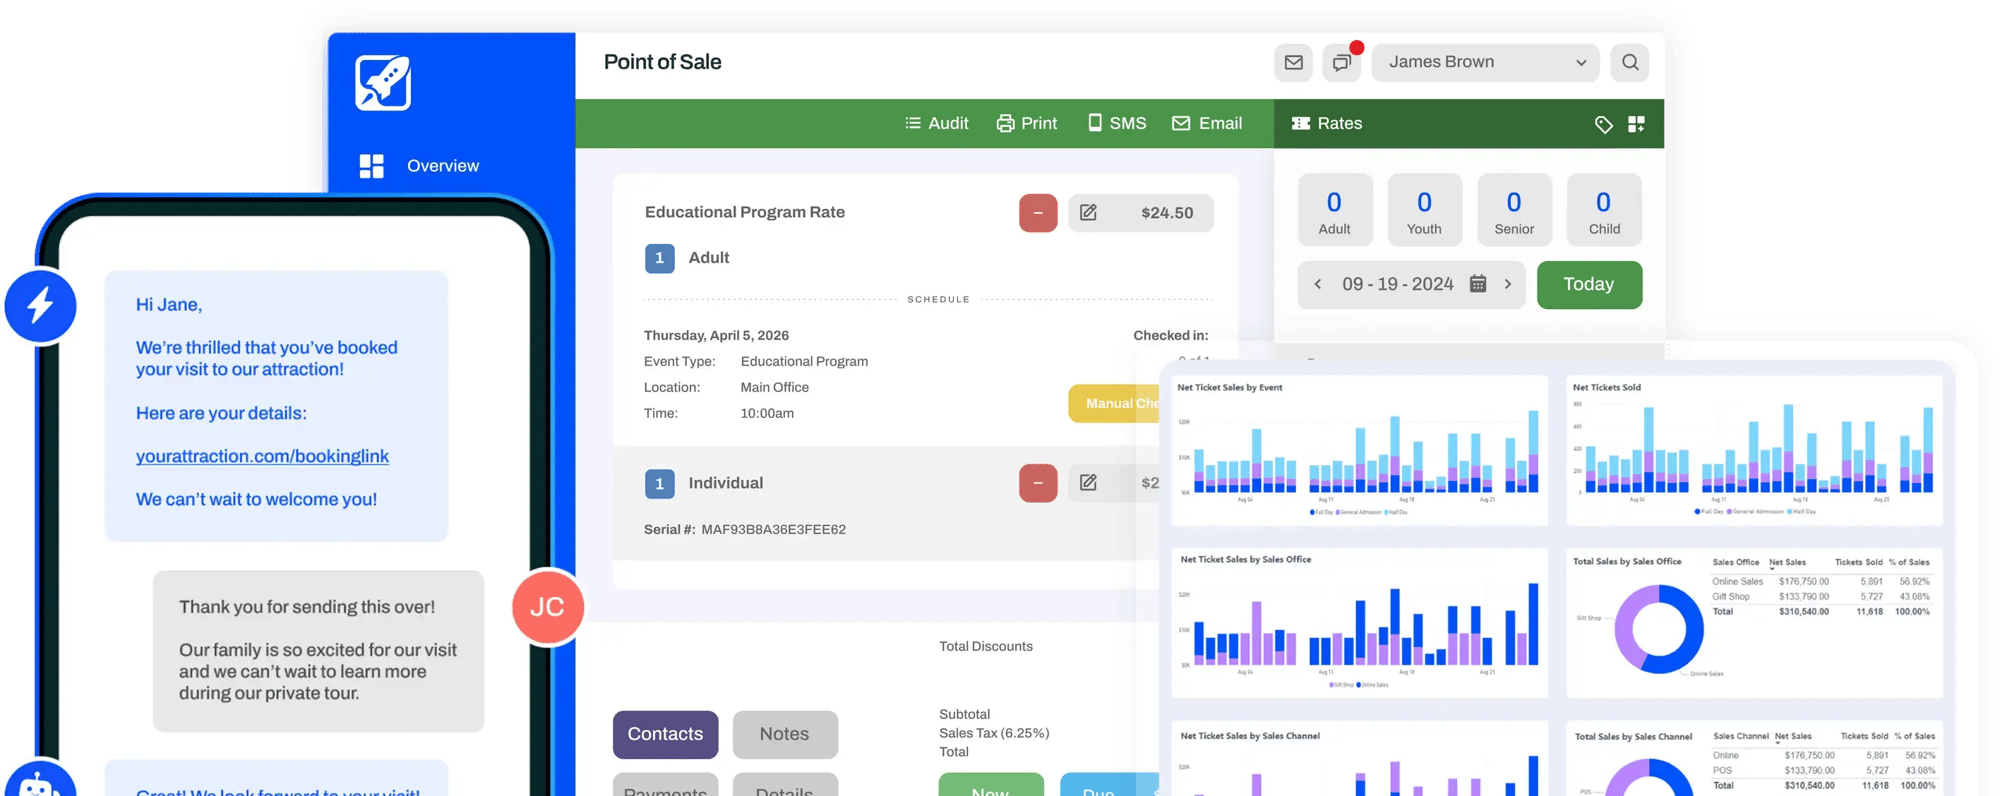The height and width of the screenshot is (796, 2000).
Task: Click the price tag icon in Rates bar
Action: pos(1603,124)
